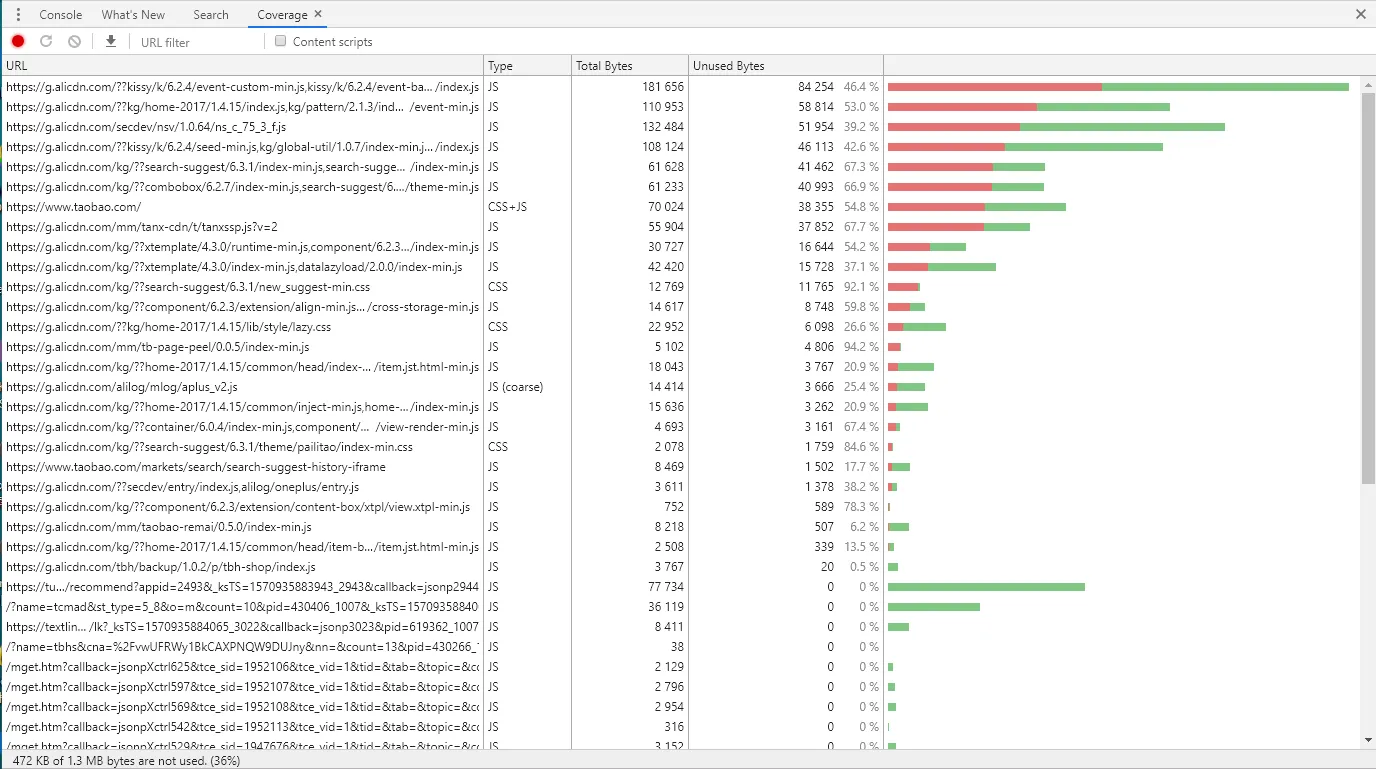Screen dimensions: 1376x769
Task: Sort by the Type column header
Action: 500,66
